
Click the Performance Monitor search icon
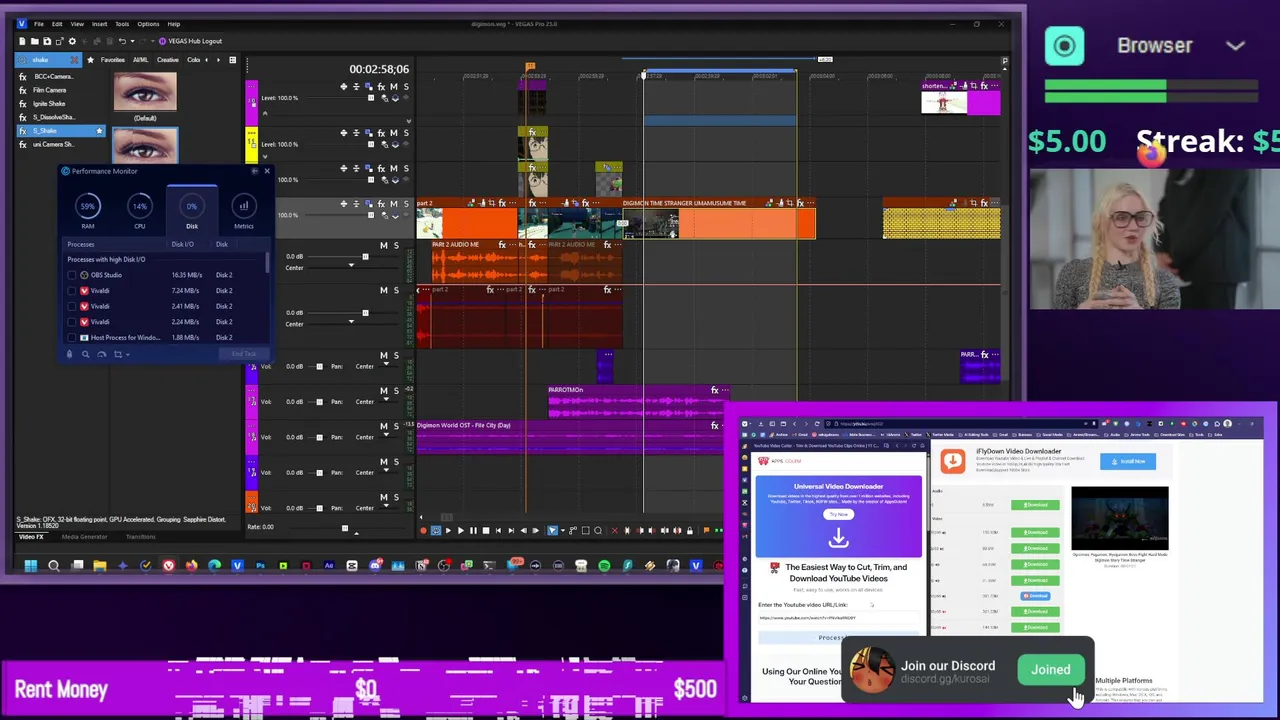[x=85, y=354]
